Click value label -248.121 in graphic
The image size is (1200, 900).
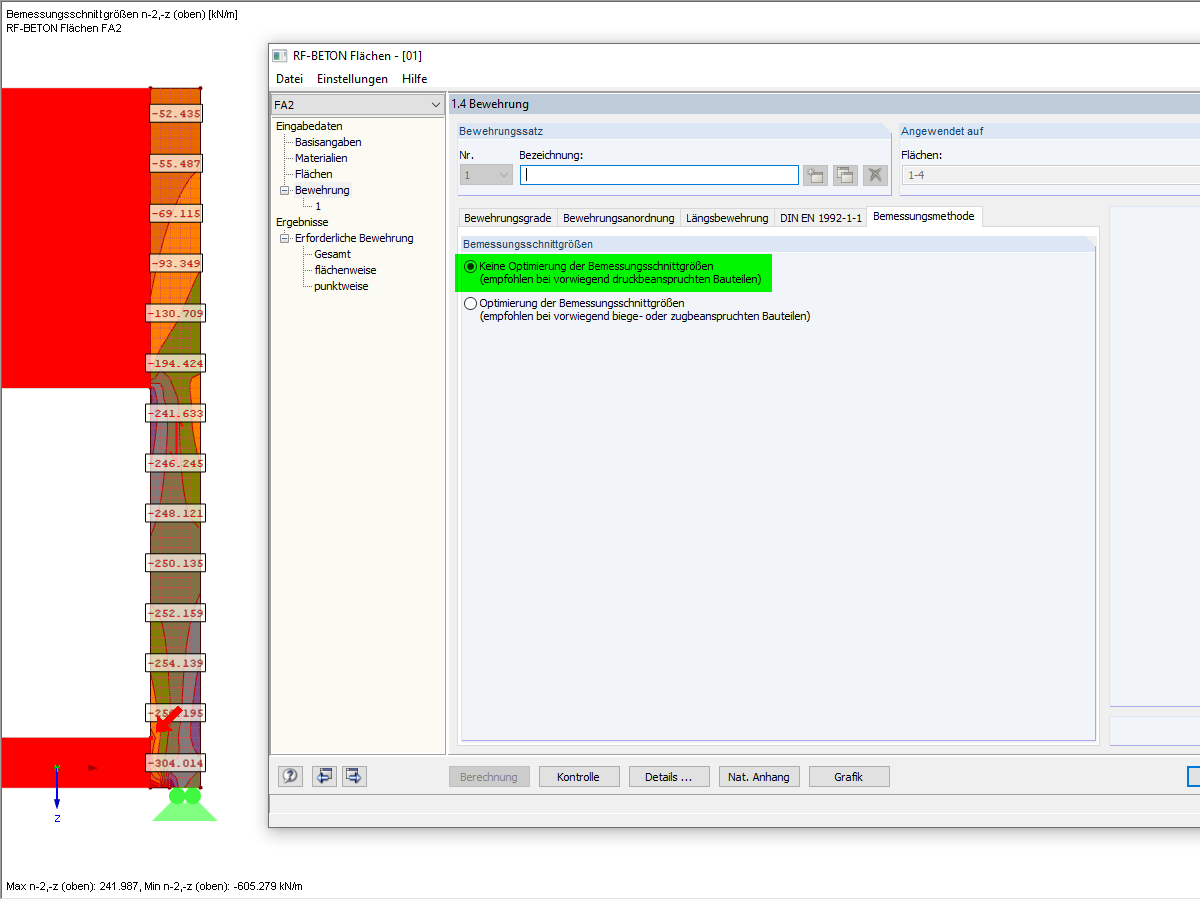pyautogui.click(x=175, y=514)
